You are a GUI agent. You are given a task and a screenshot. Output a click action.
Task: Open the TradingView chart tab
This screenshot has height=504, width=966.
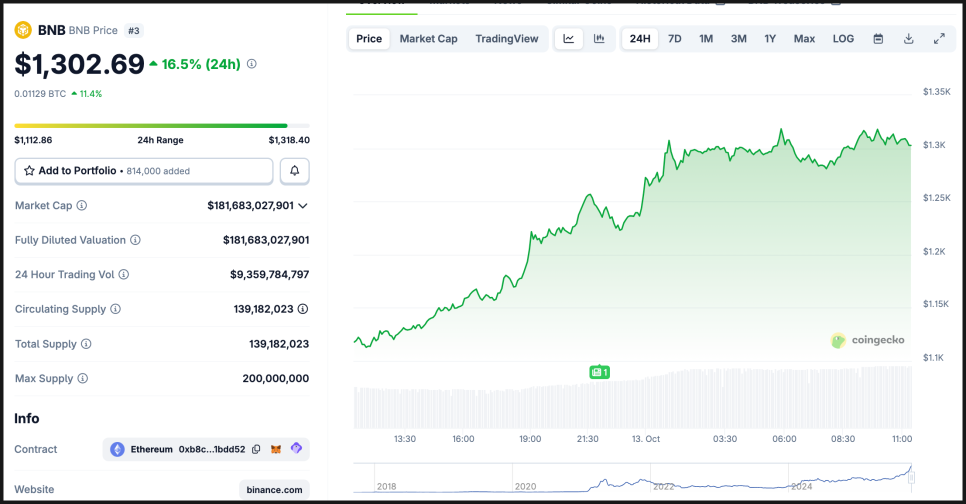click(506, 39)
